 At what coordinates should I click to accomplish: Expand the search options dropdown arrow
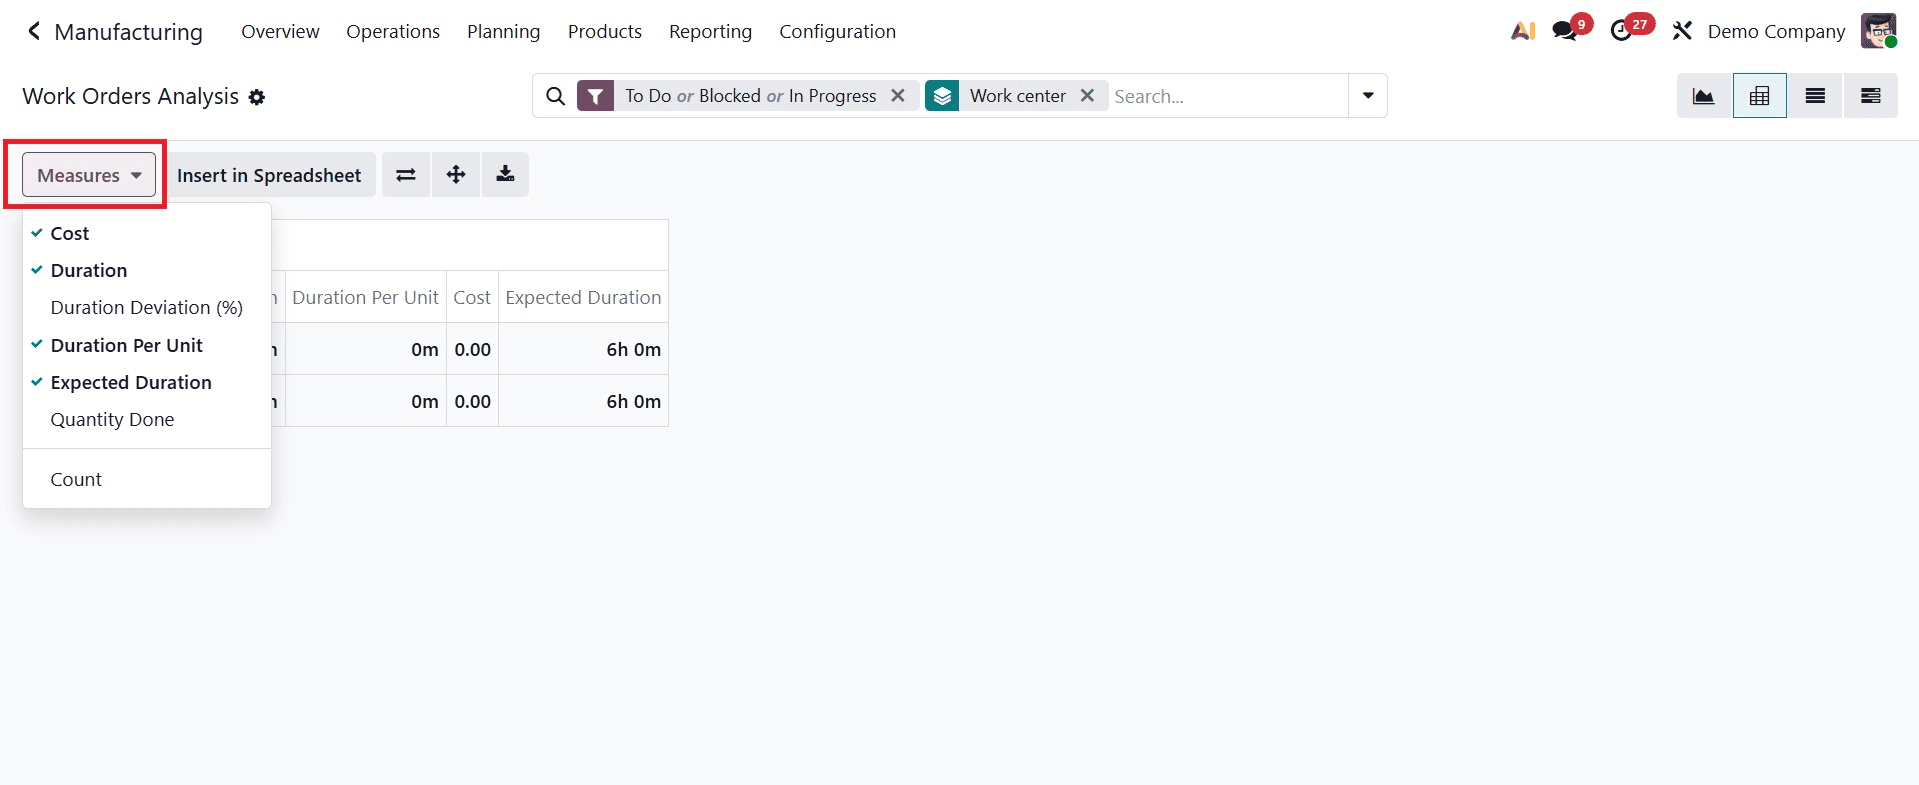pos(1368,96)
